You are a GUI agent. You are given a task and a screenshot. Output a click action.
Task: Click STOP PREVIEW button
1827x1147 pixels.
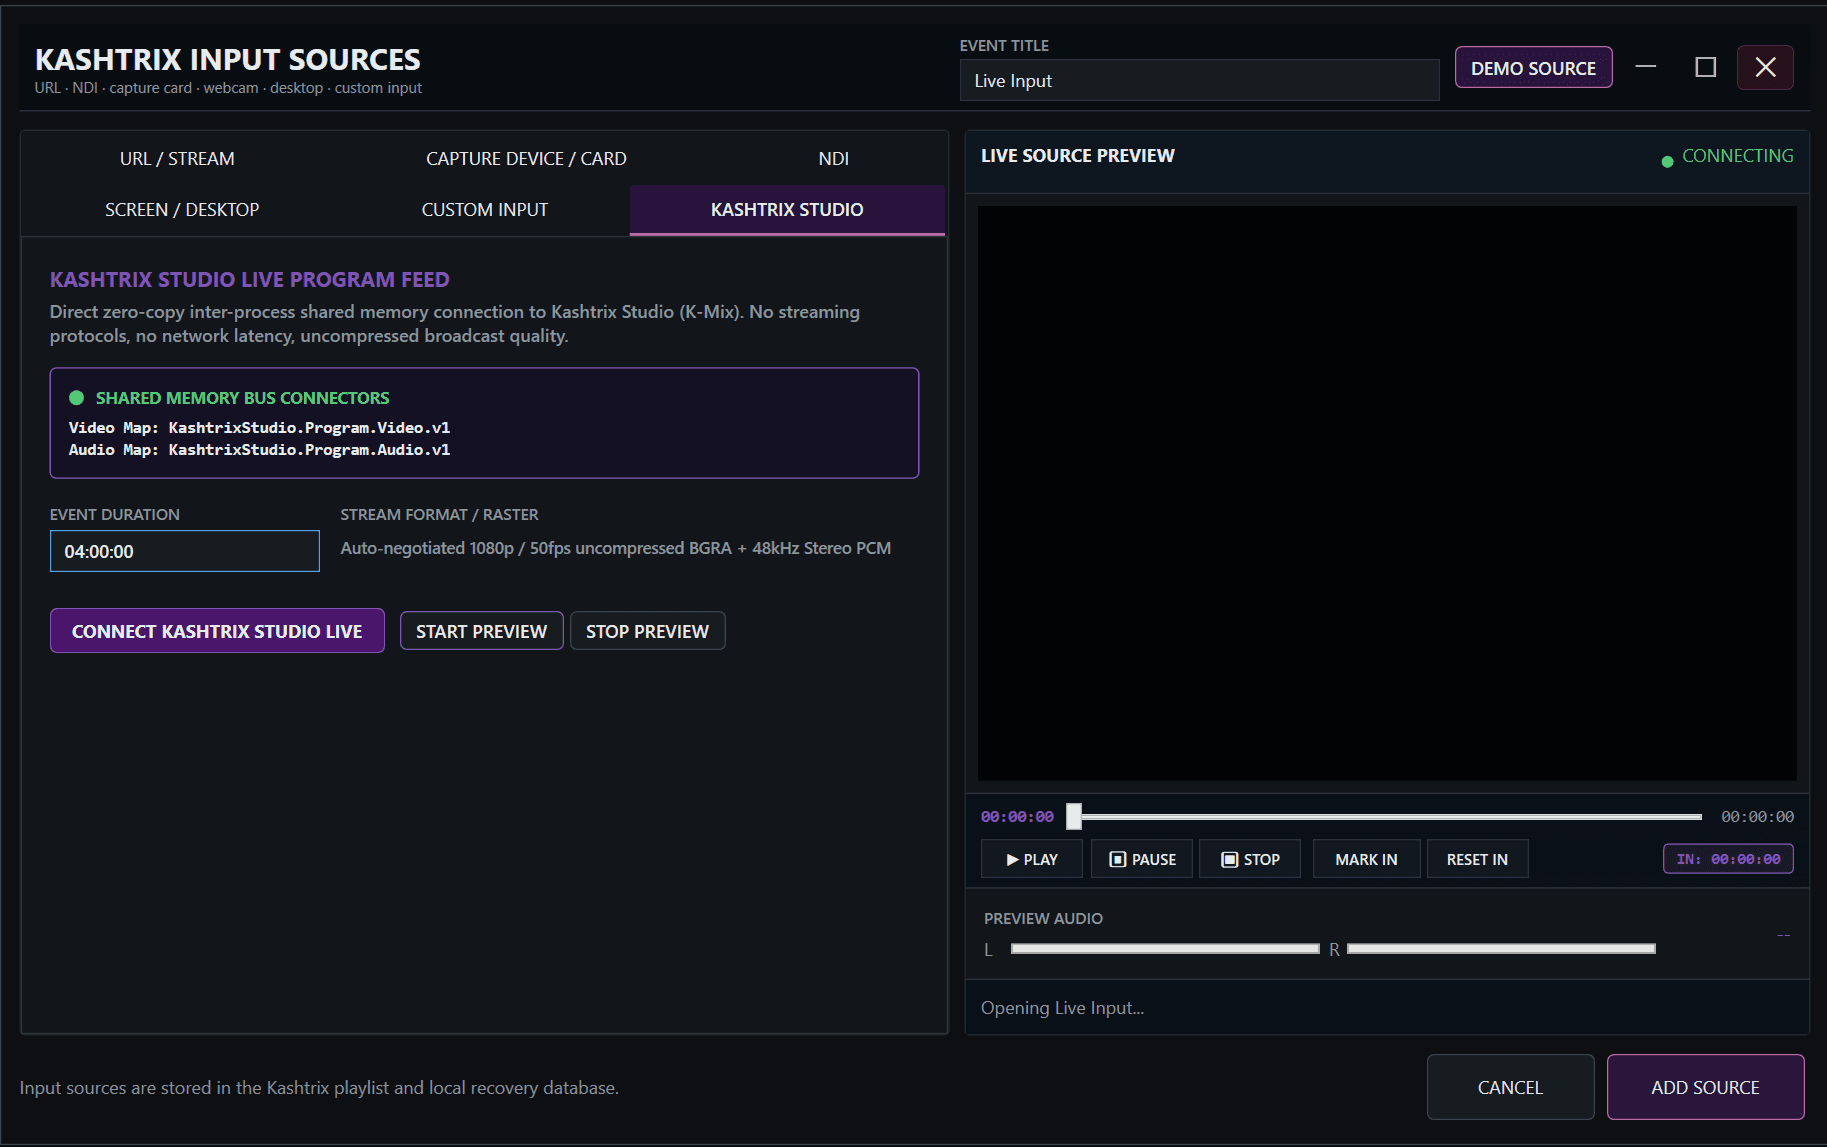tap(647, 631)
